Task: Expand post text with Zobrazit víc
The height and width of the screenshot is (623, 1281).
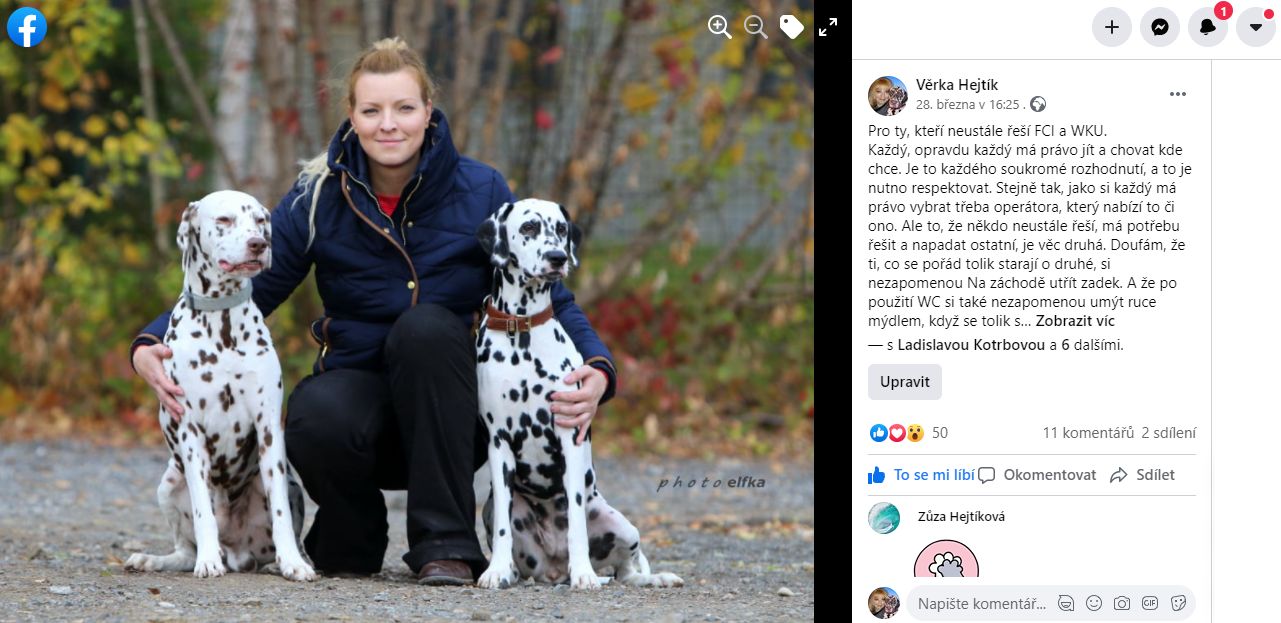Action: 1075,321
